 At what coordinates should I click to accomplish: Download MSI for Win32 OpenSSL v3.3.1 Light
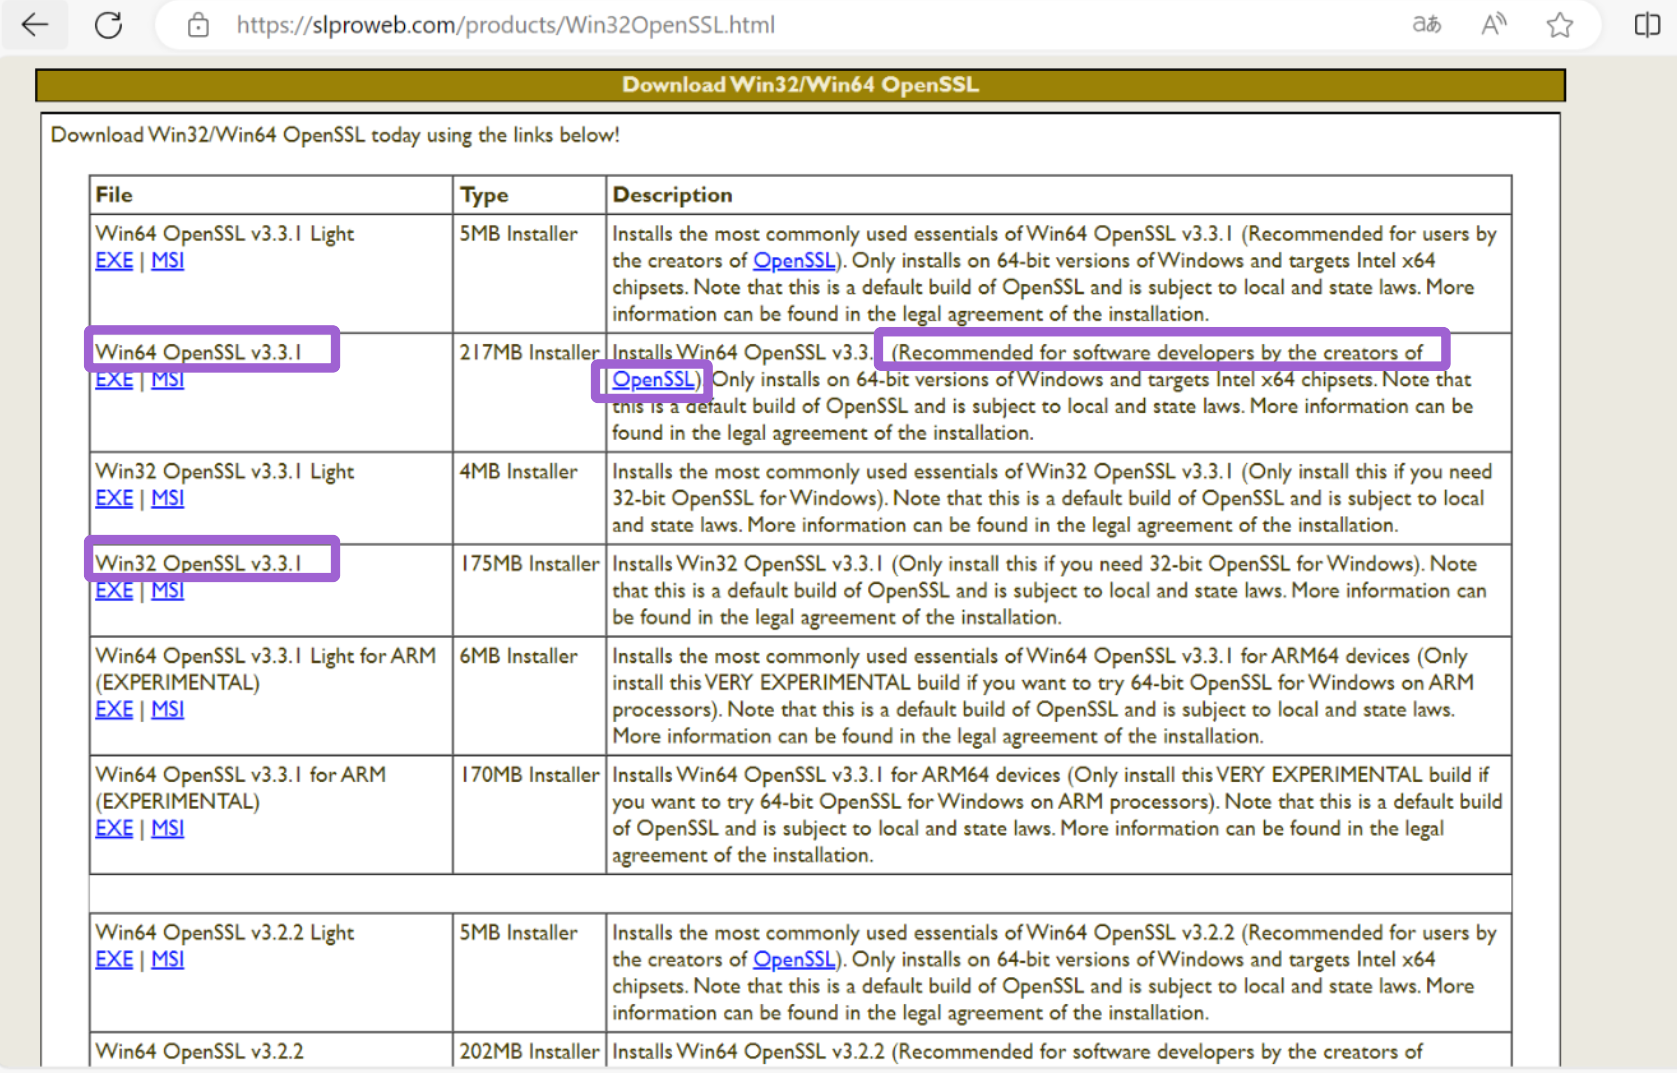click(168, 498)
